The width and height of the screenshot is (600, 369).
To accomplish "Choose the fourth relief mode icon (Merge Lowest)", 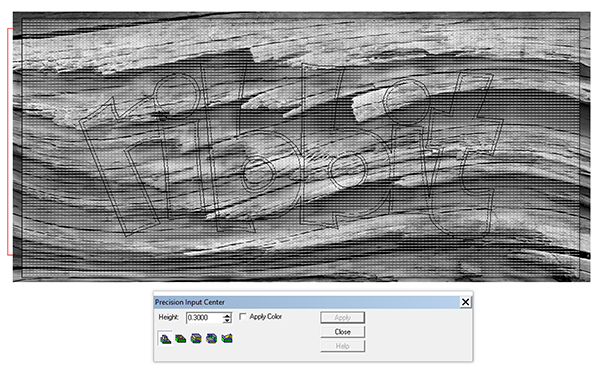I will point(211,338).
